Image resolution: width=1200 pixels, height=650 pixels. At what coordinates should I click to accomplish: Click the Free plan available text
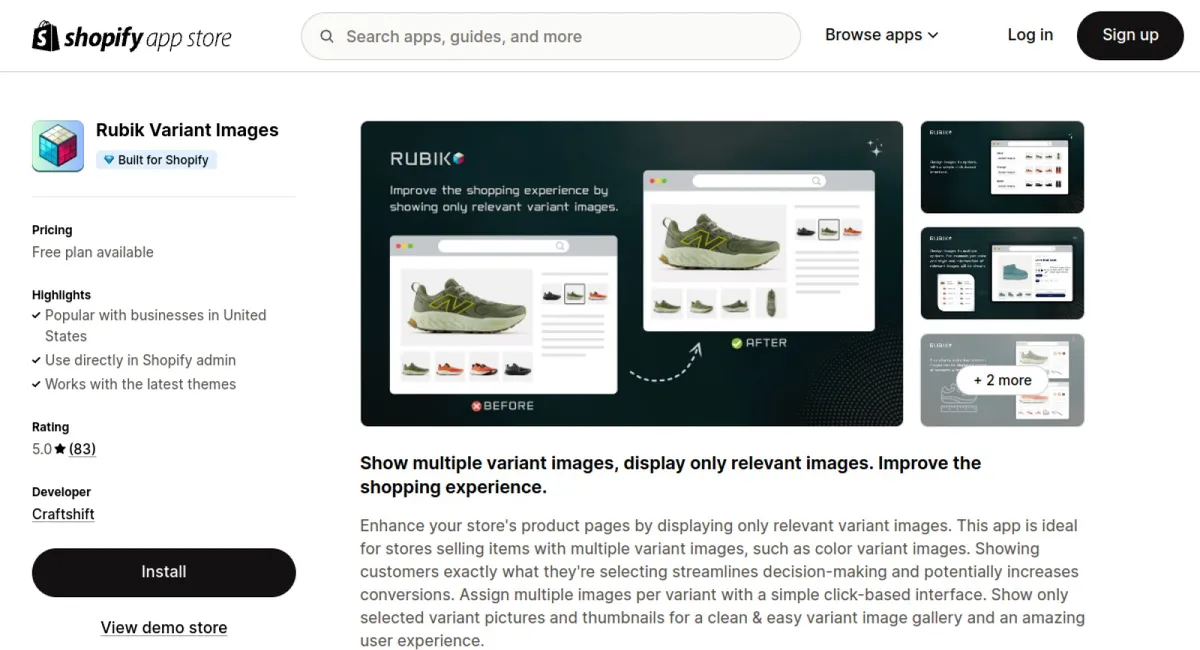click(93, 252)
